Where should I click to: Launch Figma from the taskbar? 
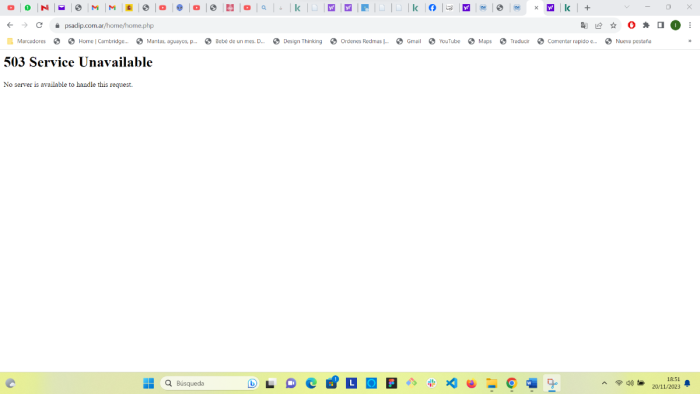[392, 383]
